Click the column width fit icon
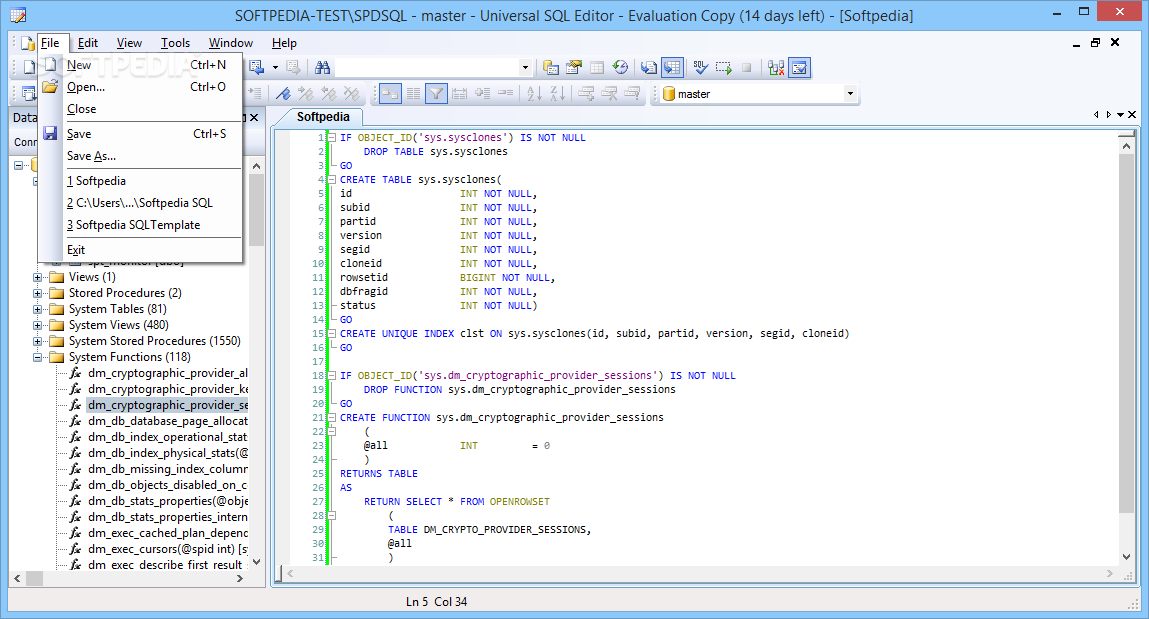Image resolution: width=1149 pixels, height=619 pixels. coord(459,94)
